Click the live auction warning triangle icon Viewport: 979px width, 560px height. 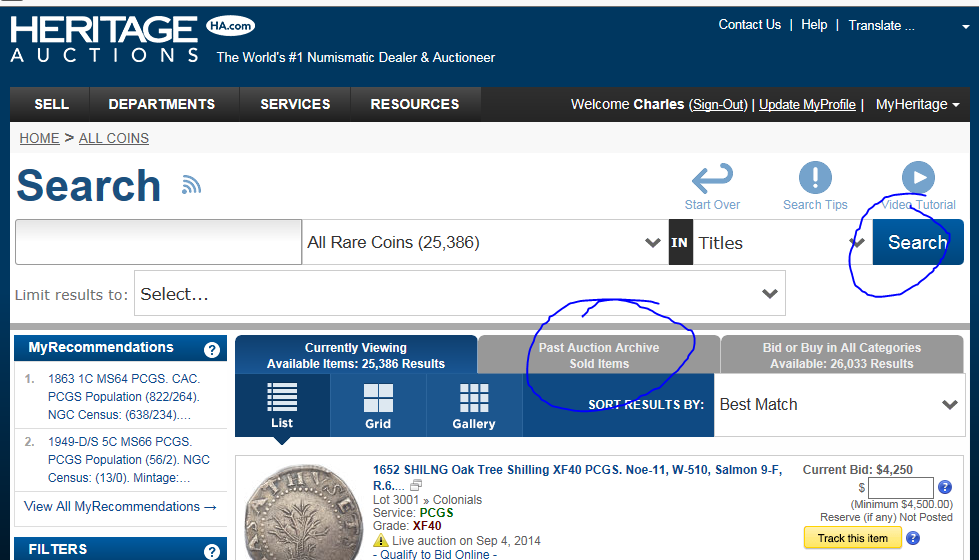point(380,541)
